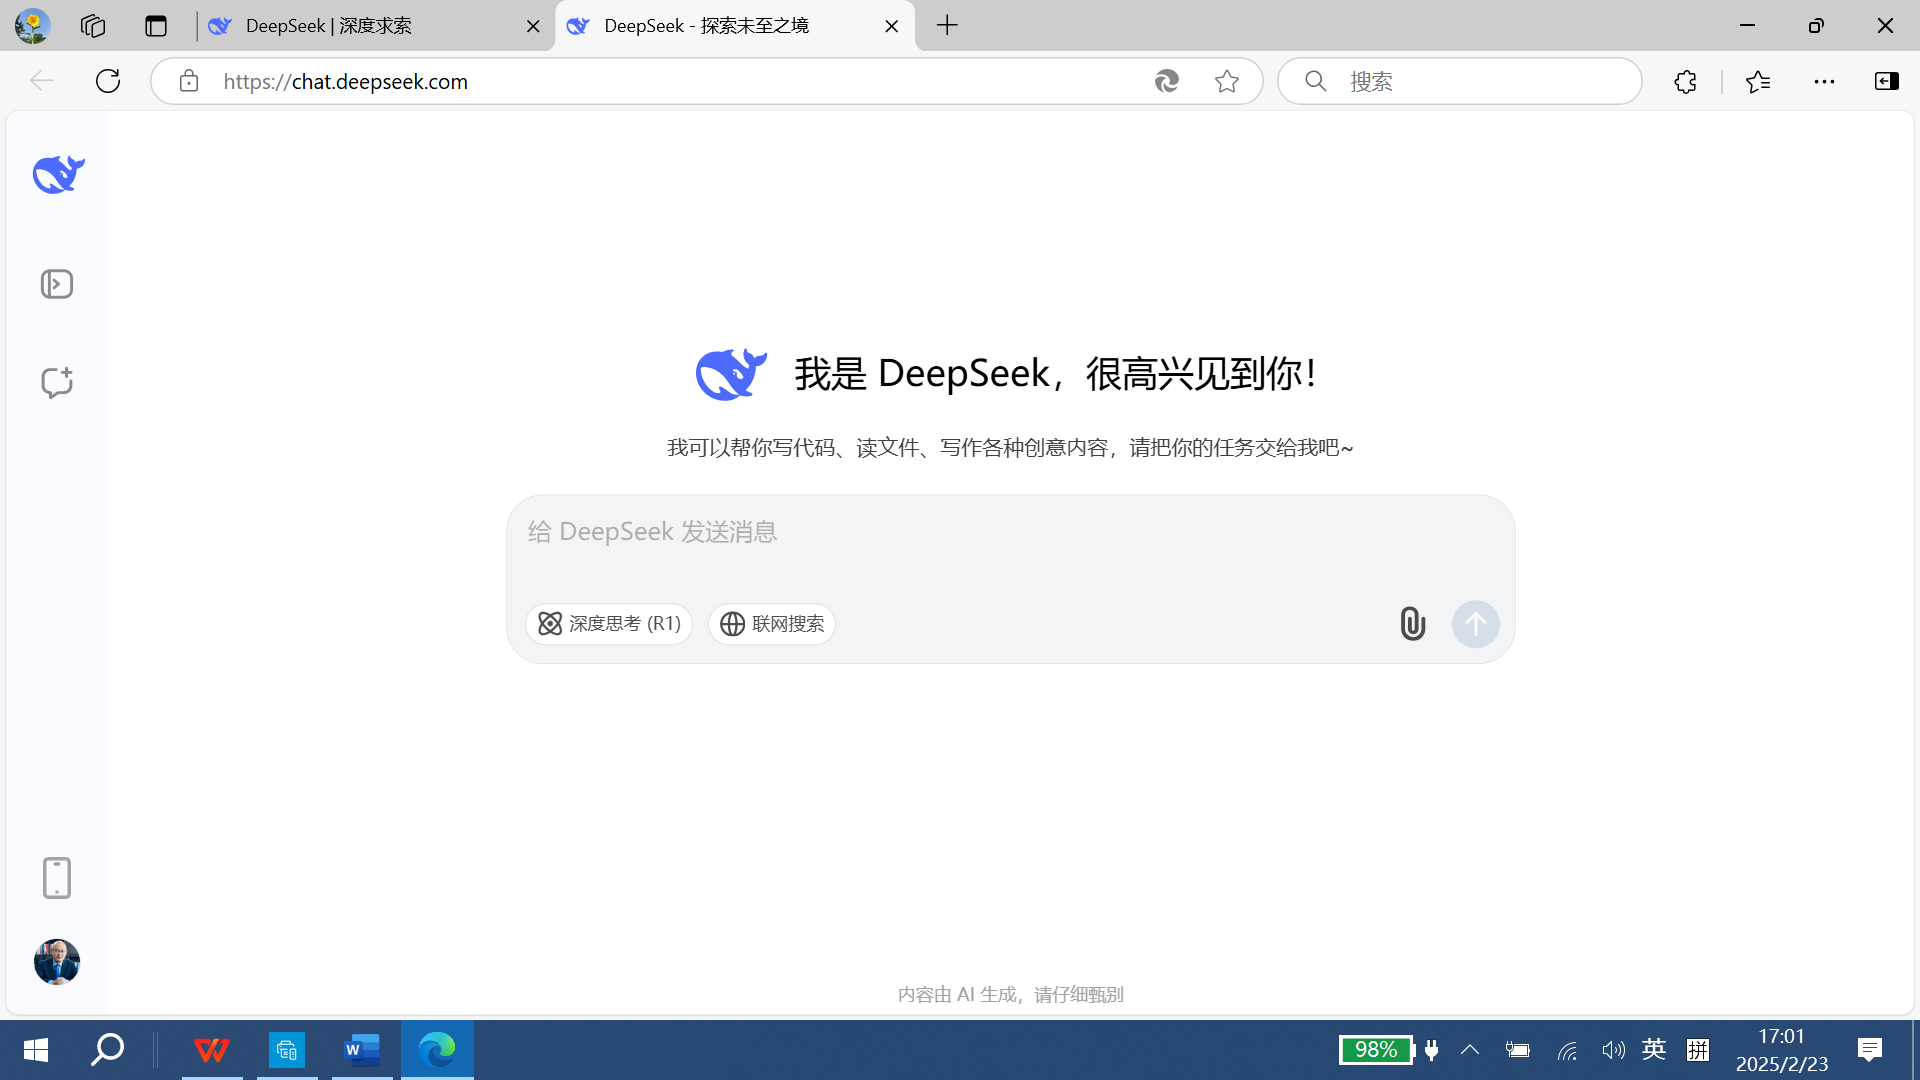Close the DeepSeek | 深度求索 tab

click(x=533, y=27)
